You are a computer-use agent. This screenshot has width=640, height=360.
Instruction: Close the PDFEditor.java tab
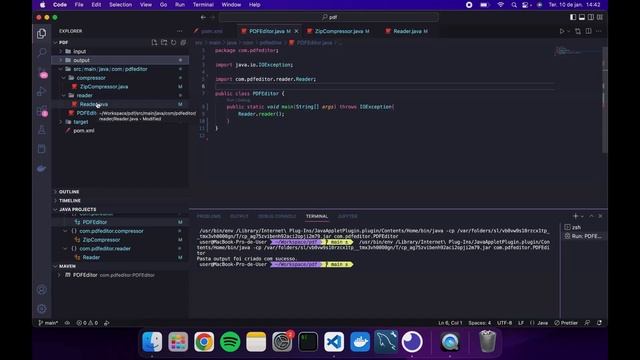pyautogui.click(x=296, y=31)
